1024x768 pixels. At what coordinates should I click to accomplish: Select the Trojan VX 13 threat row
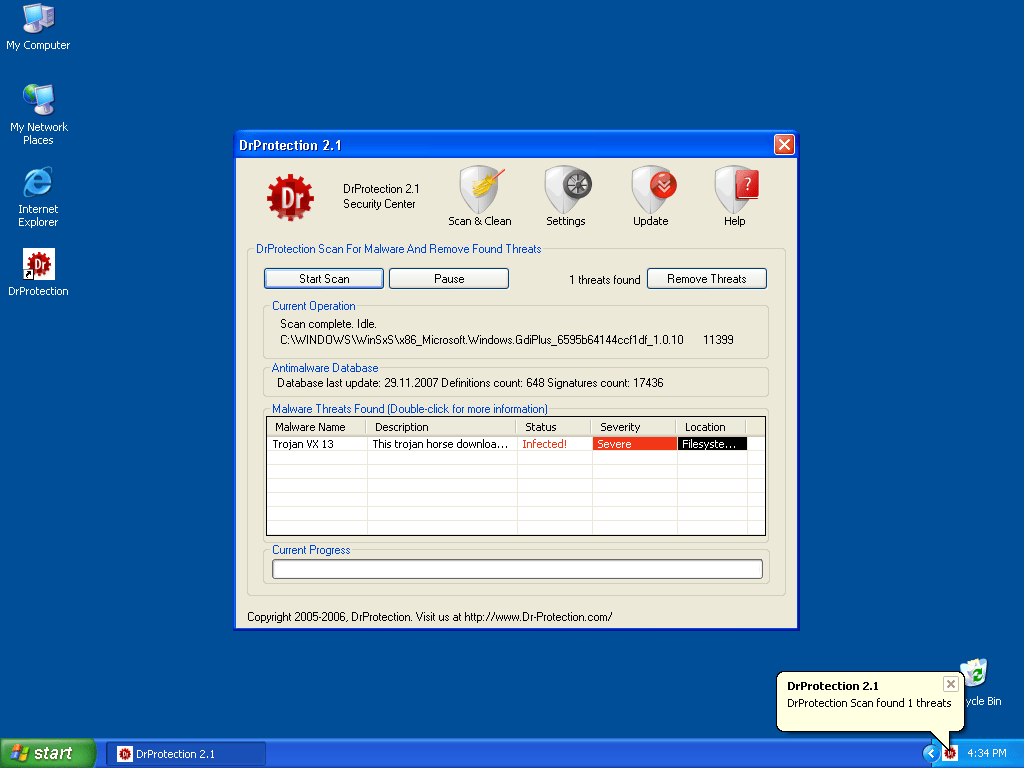(314, 444)
